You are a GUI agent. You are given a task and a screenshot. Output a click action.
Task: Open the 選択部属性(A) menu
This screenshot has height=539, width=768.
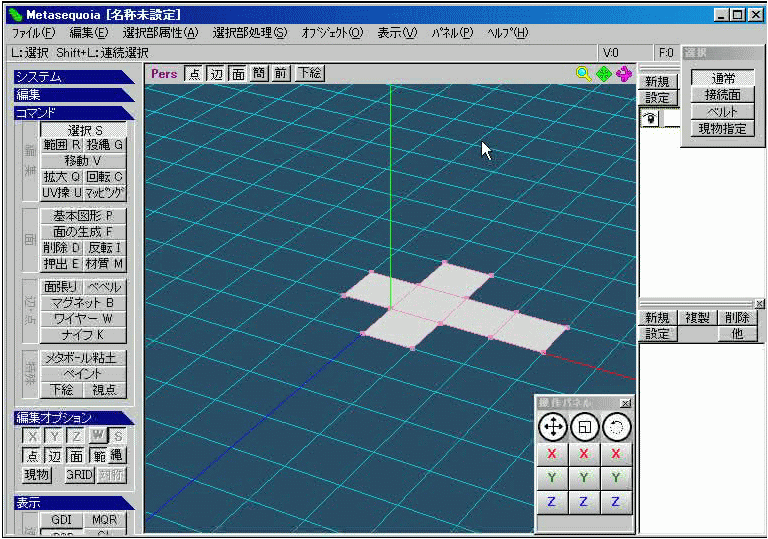click(161, 33)
